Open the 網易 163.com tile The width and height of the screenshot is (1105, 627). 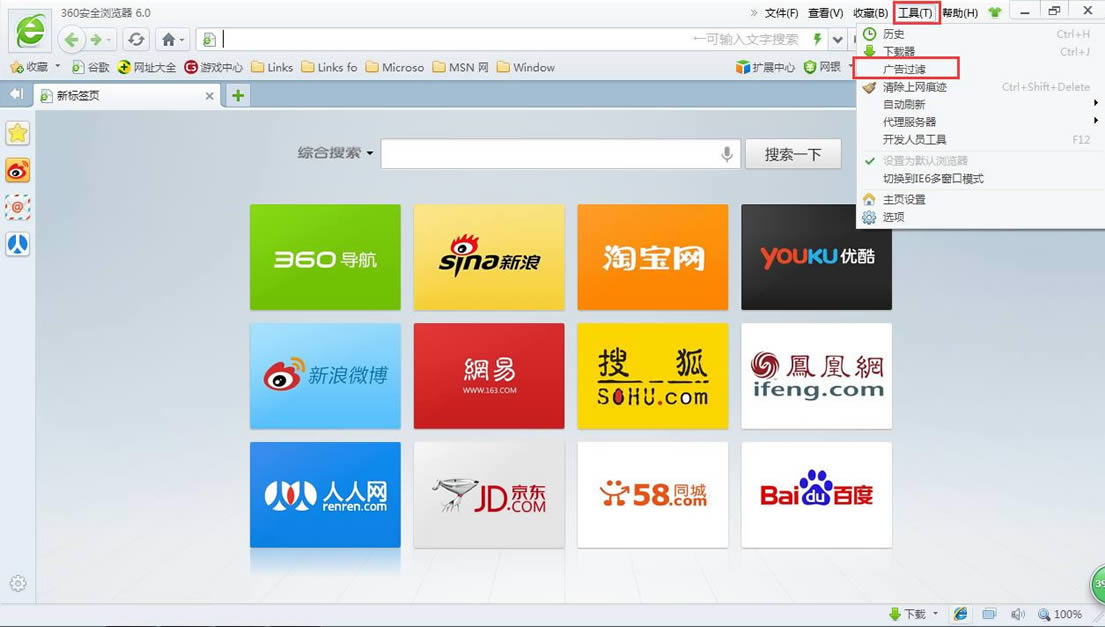[489, 376]
